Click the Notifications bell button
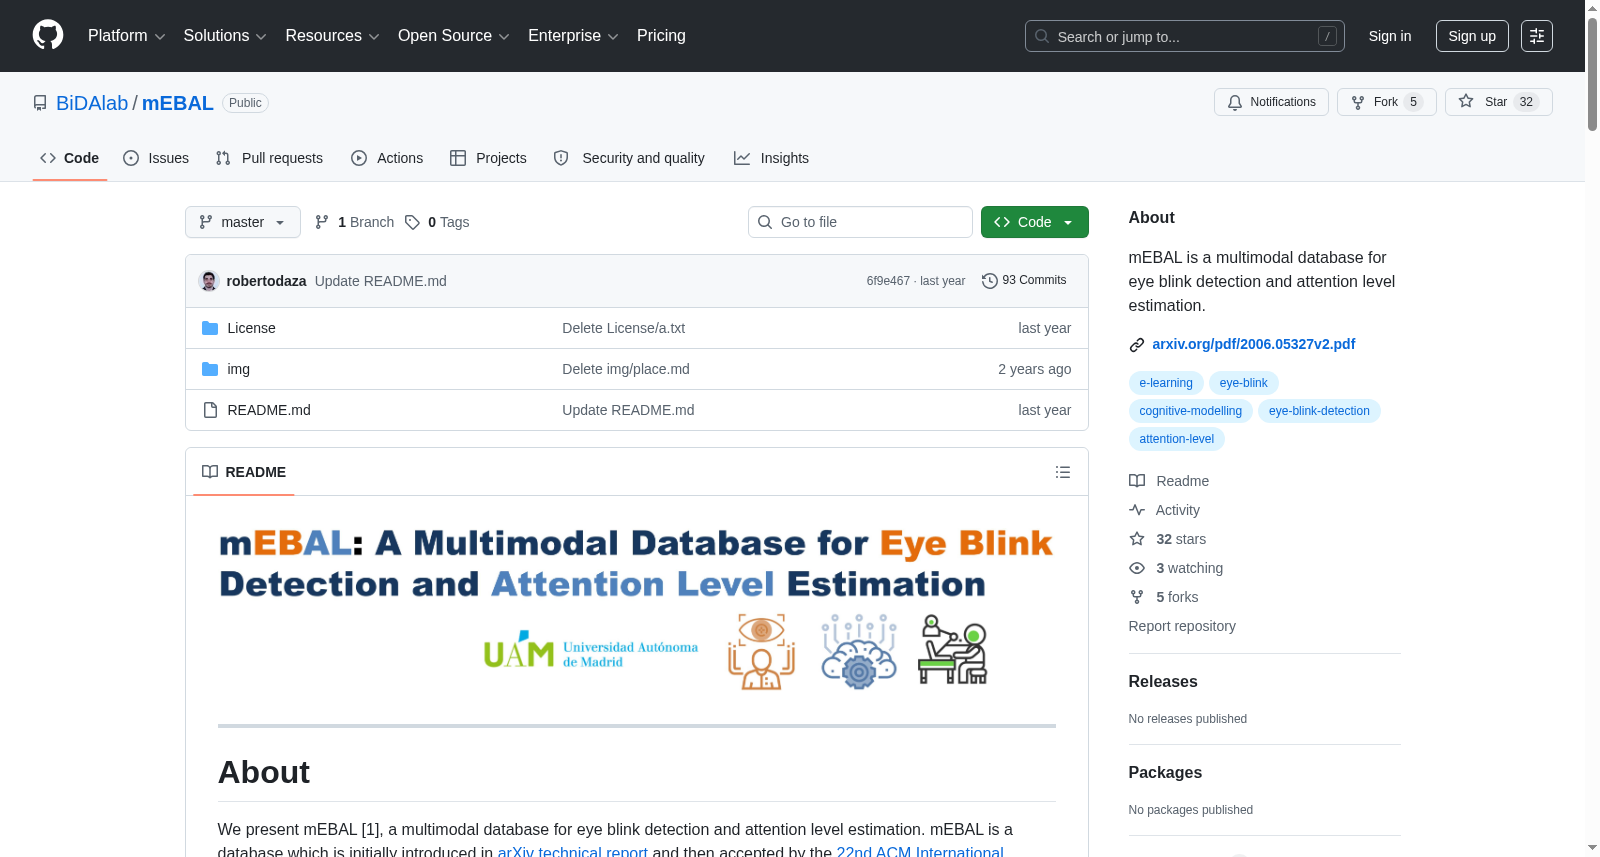Screen dimensions: 1600x857 [x=1271, y=102]
